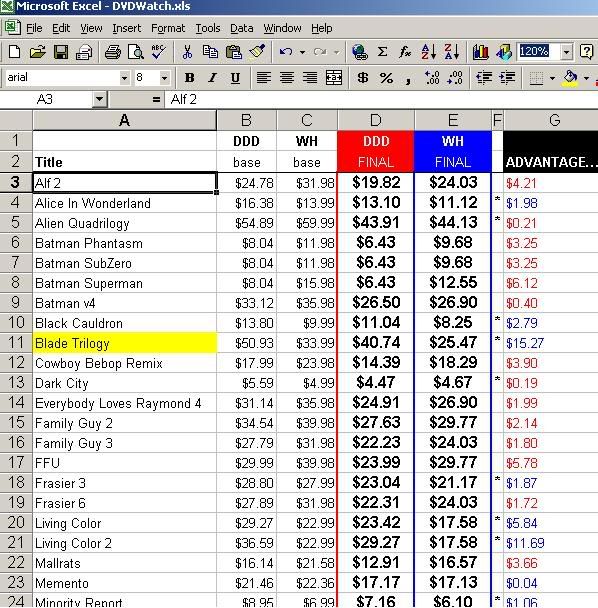Toggle italic formatting
Viewport: 598px width, 608px height.
point(212,78)
